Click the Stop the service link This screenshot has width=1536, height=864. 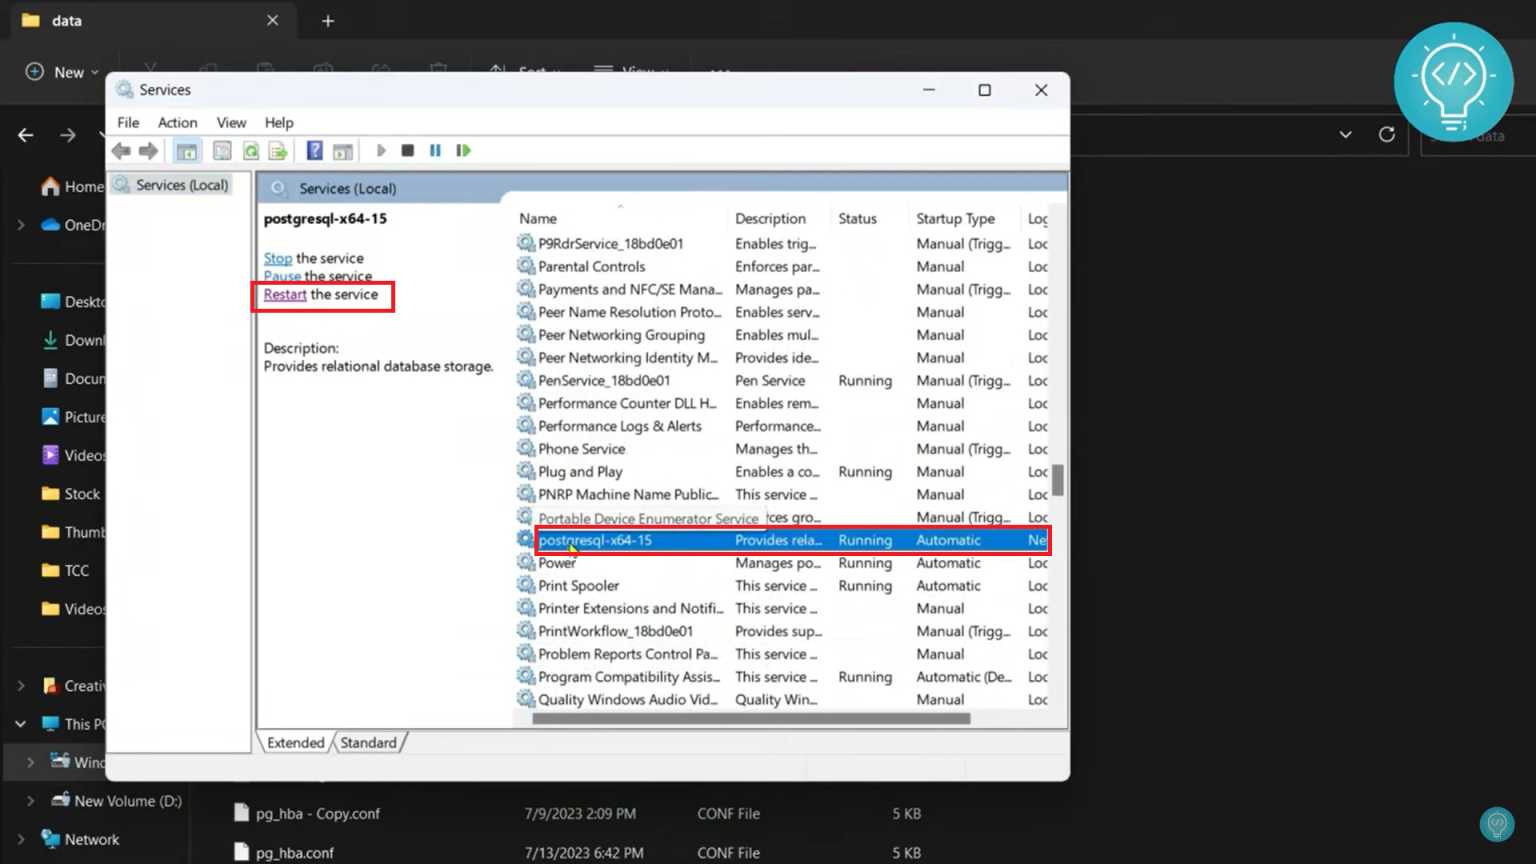point(277,257)
